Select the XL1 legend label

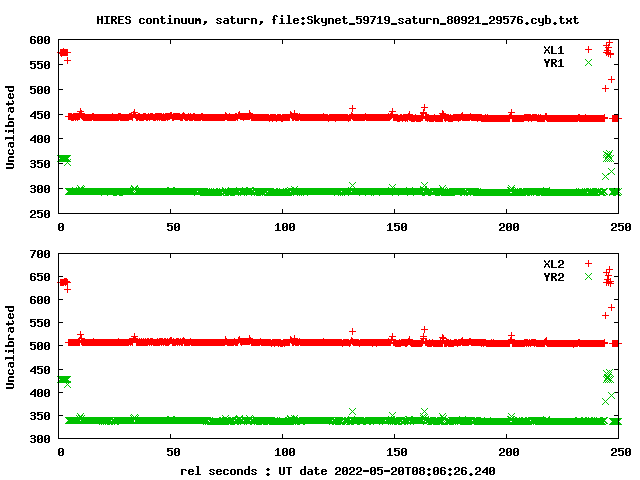click(x=553, y=50)
